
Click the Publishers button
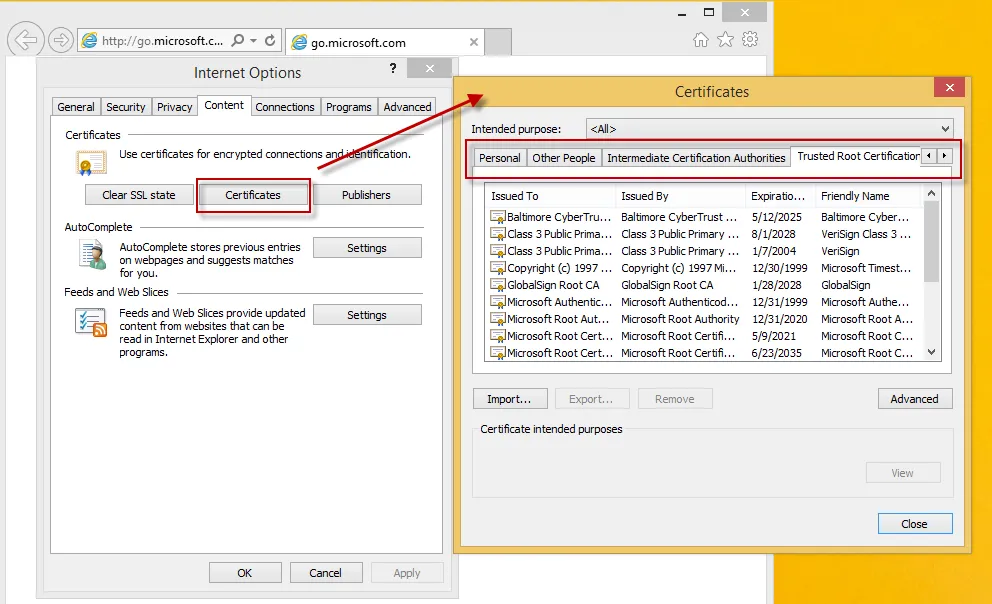pos(366,195)
